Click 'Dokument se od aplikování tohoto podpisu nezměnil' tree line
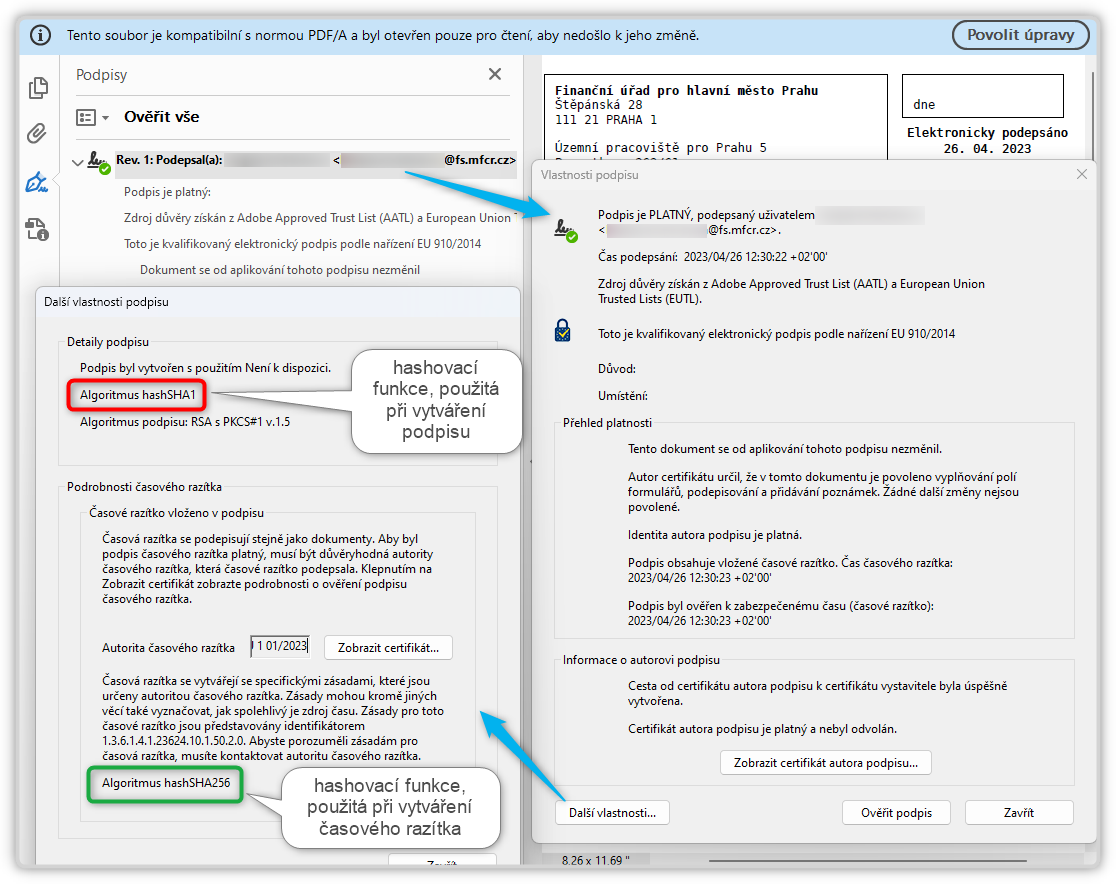Viewport: 1116px width, 884px height. point(280,270)
